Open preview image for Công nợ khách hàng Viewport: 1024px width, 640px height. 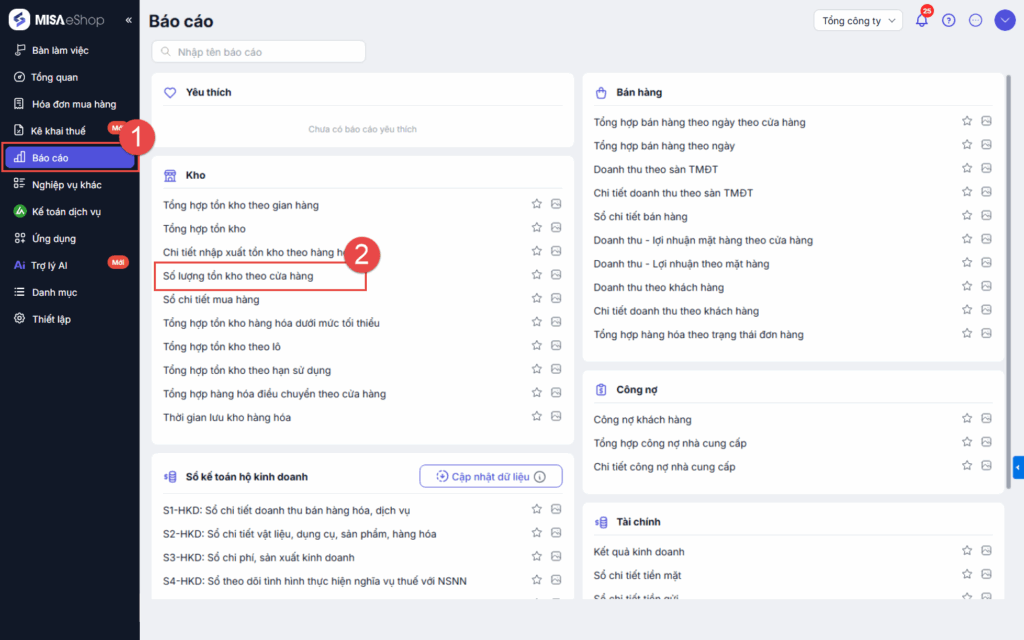click(x=986, y=419)
